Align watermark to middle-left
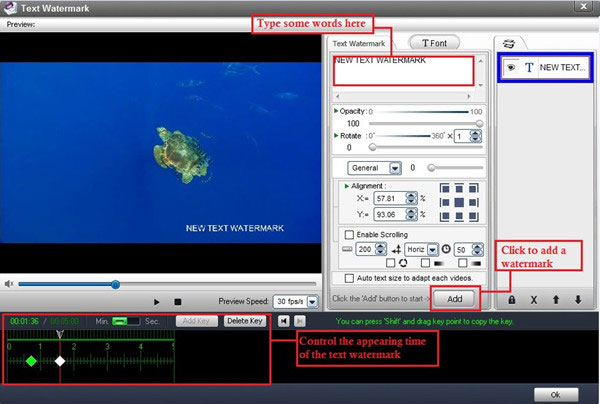The image size is (600, 404). 445,202
